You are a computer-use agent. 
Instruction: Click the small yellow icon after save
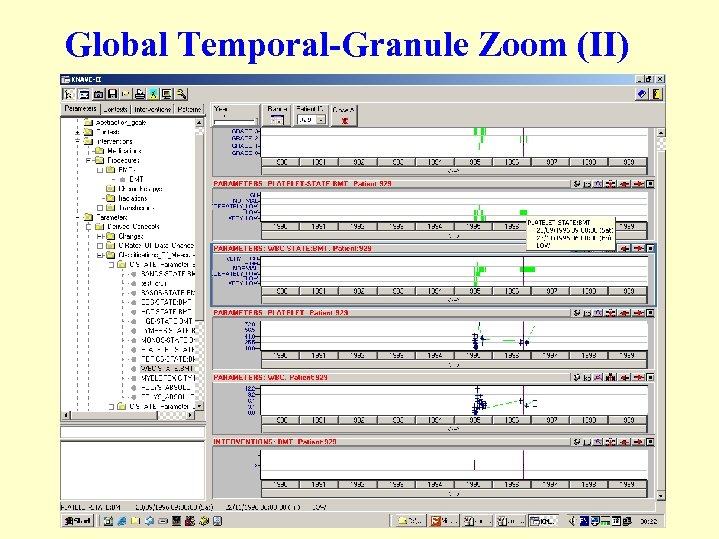pos(126,94)
